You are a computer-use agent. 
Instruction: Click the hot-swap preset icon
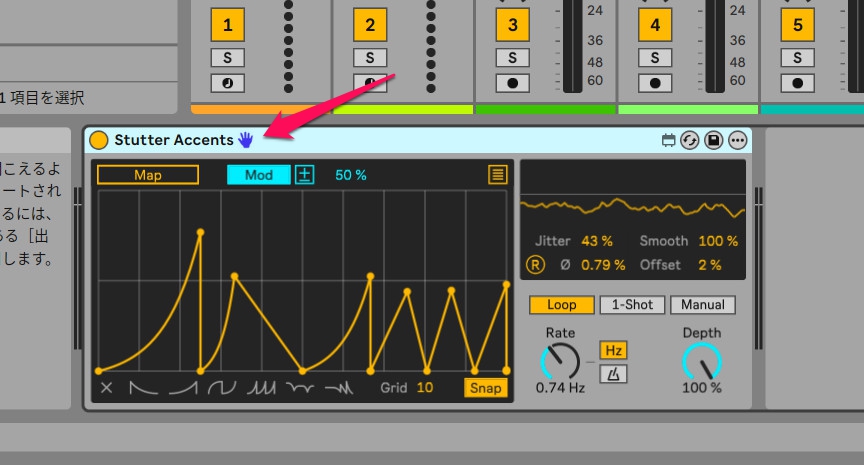coord(691,141)
